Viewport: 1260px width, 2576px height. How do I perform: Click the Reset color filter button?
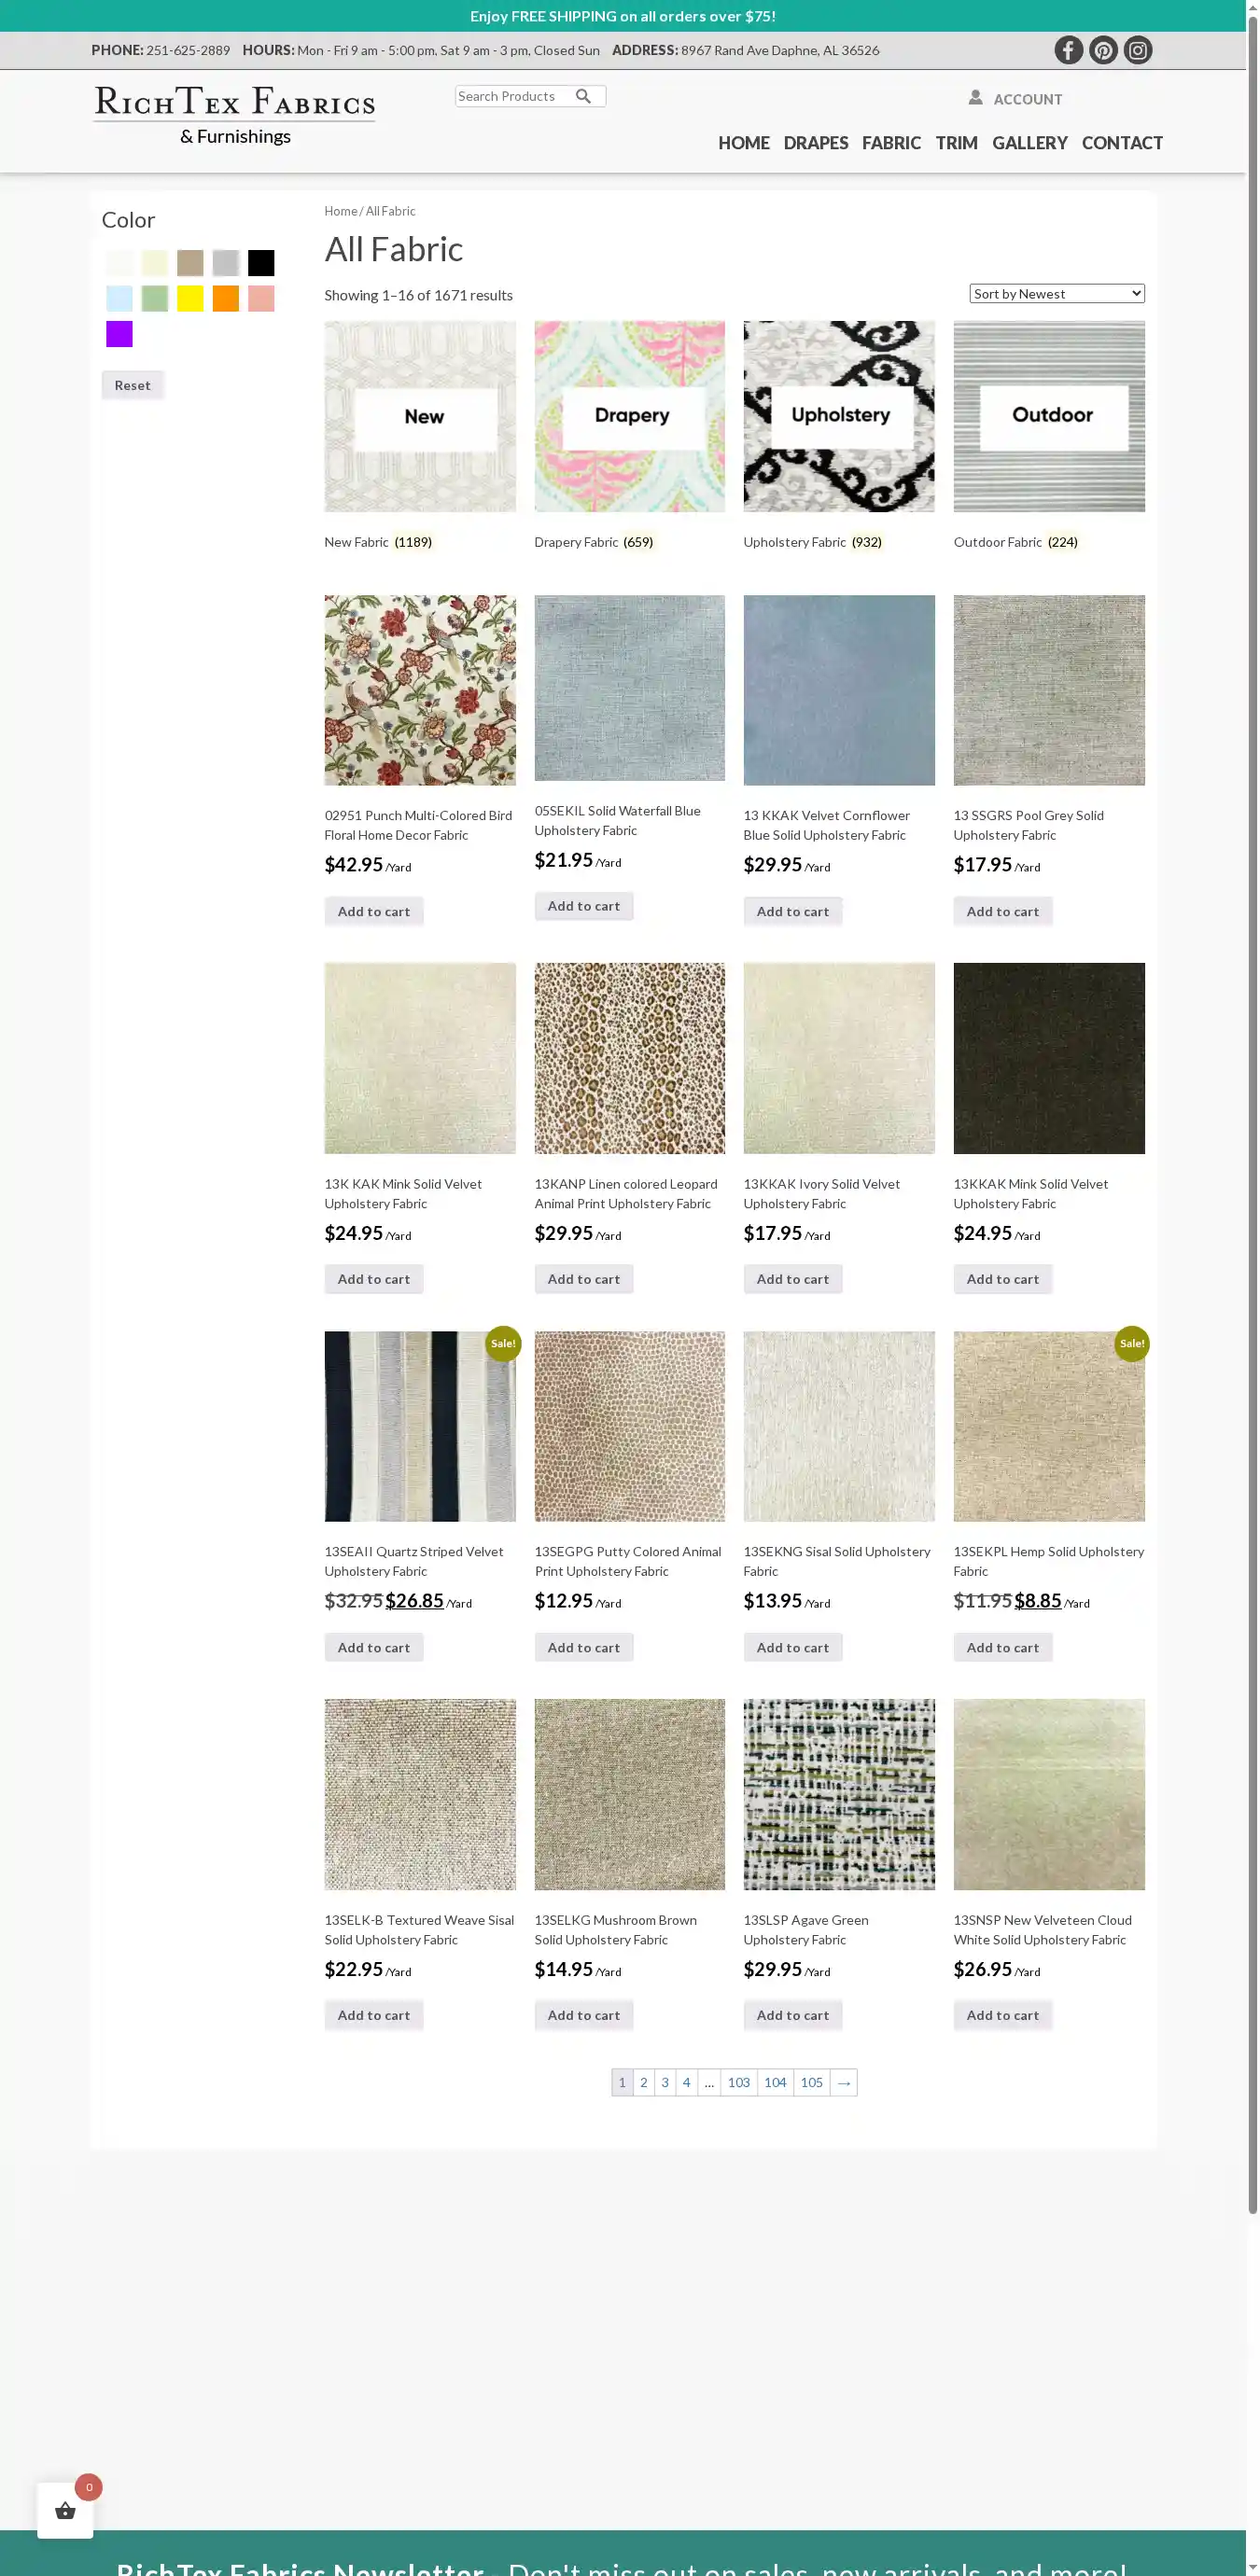133,385
